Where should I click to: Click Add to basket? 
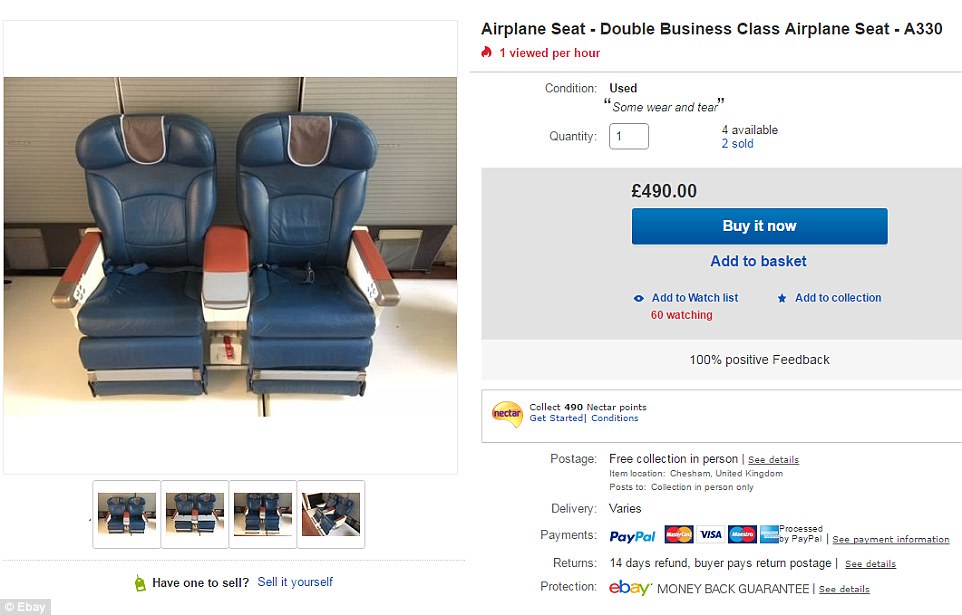coord(758,261)
